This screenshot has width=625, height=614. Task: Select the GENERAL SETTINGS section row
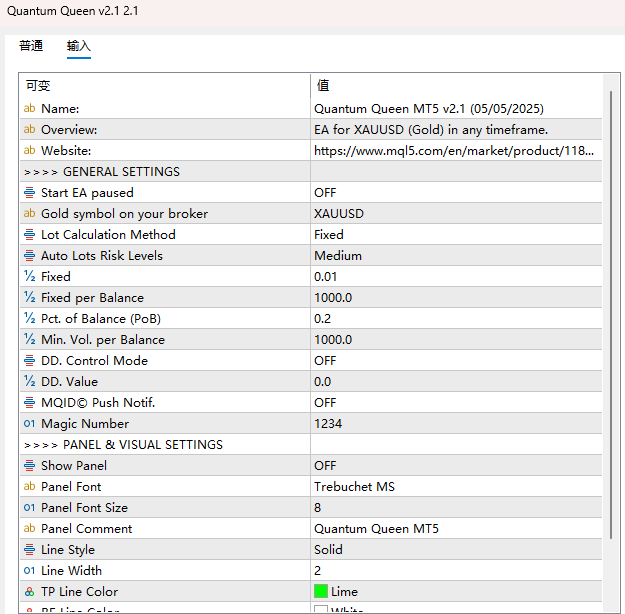tap(311, 171)
